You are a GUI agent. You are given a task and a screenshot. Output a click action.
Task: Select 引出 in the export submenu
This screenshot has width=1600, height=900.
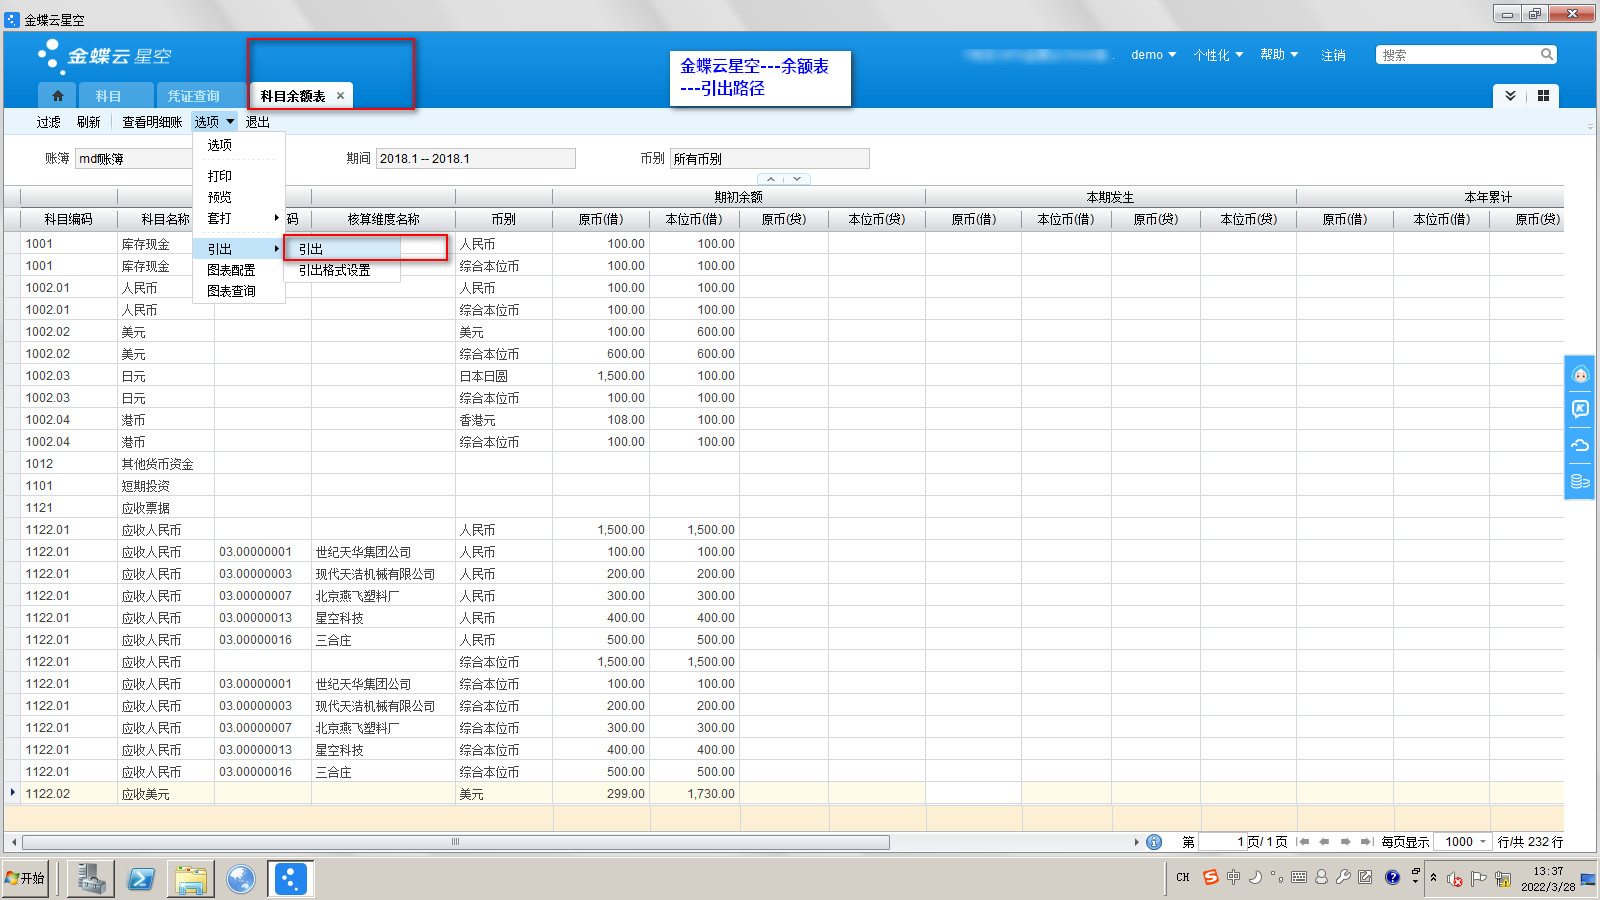tap(311, 249)
